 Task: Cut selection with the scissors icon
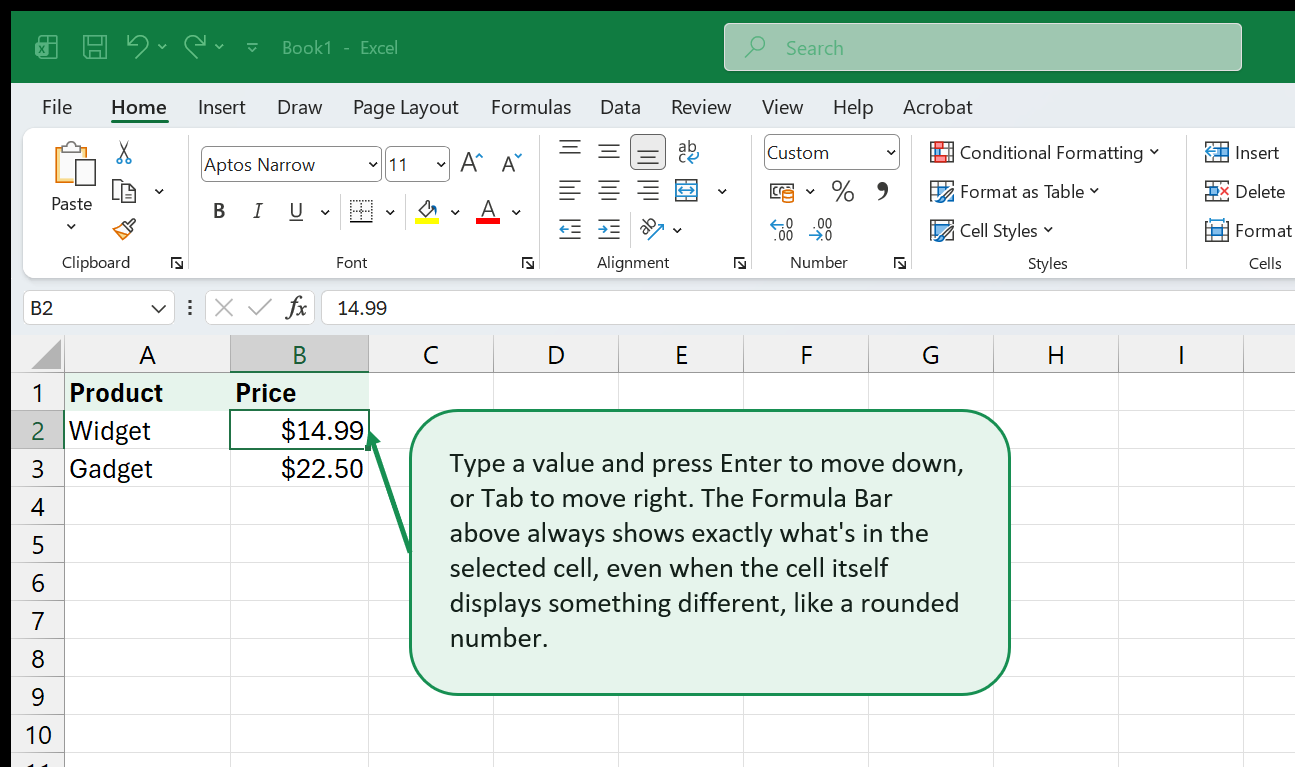point(124,153)
